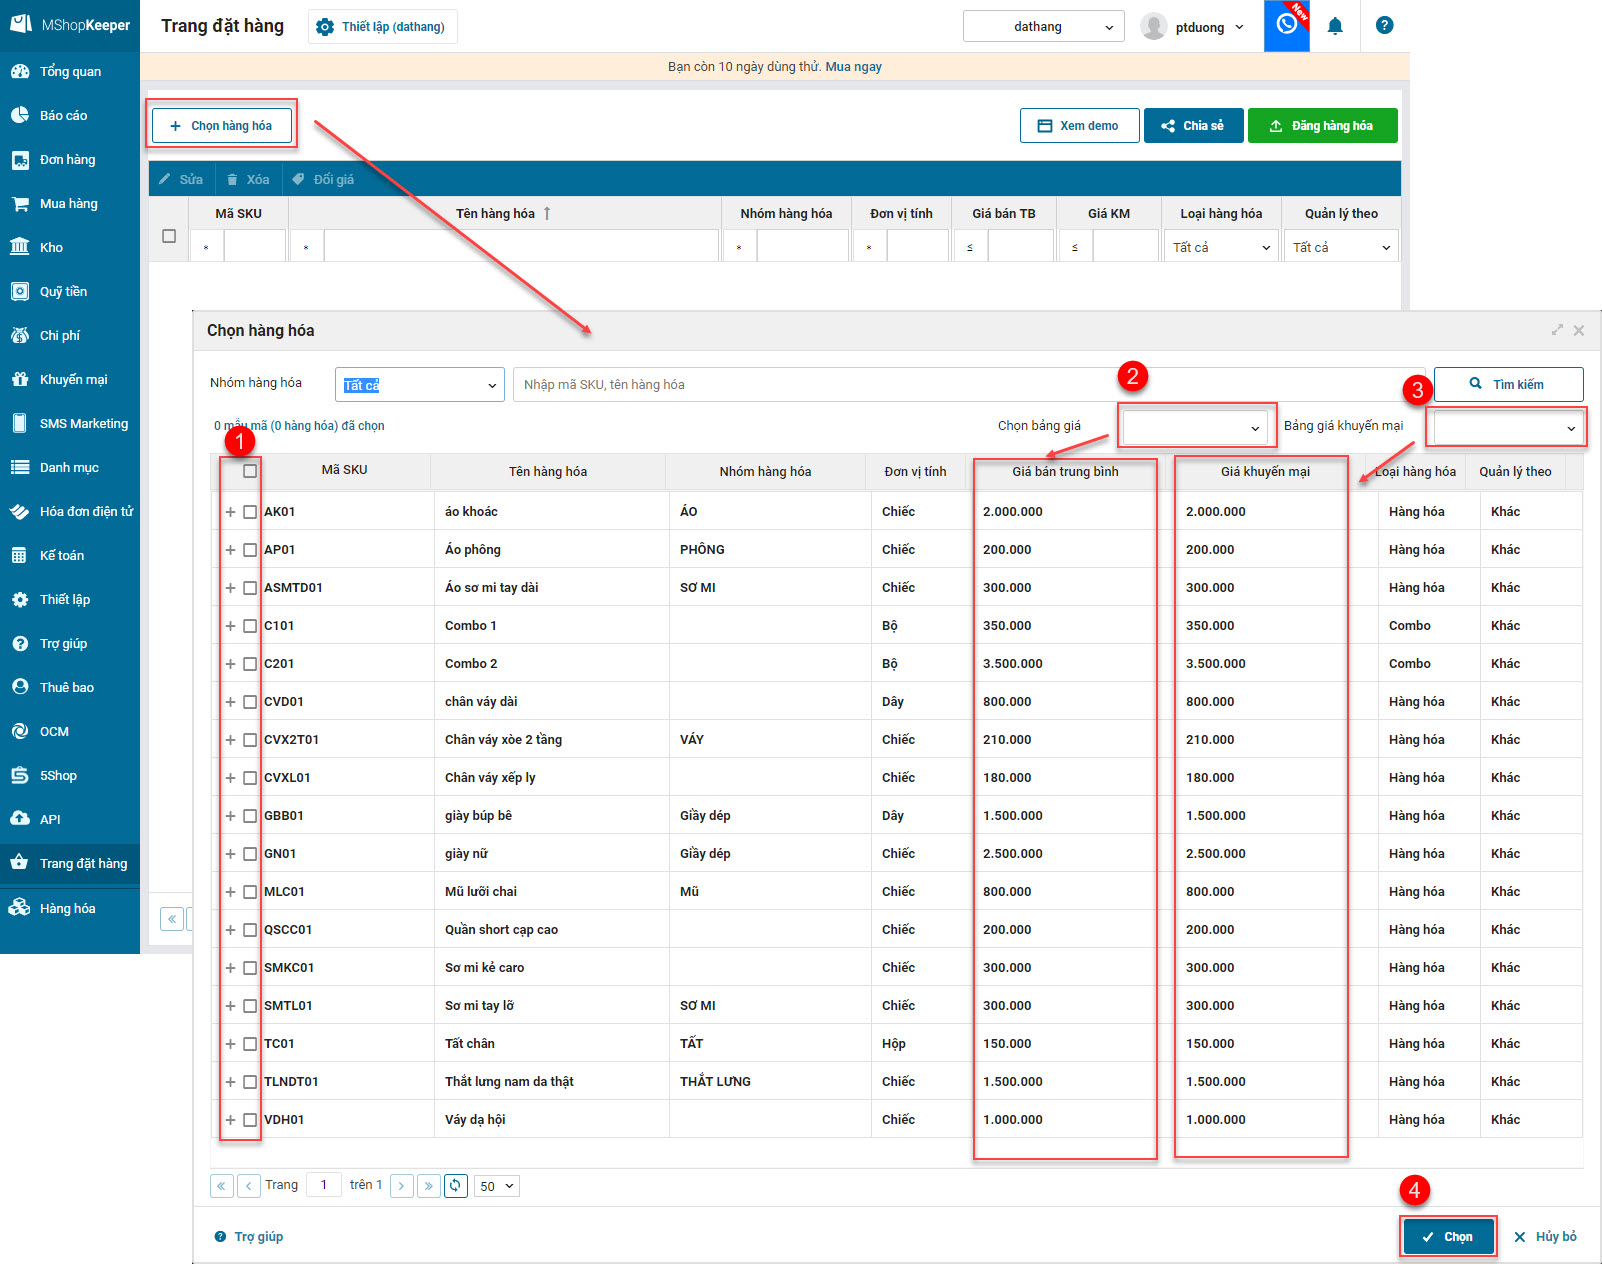Click the Mua ngay link

point(853,67)
